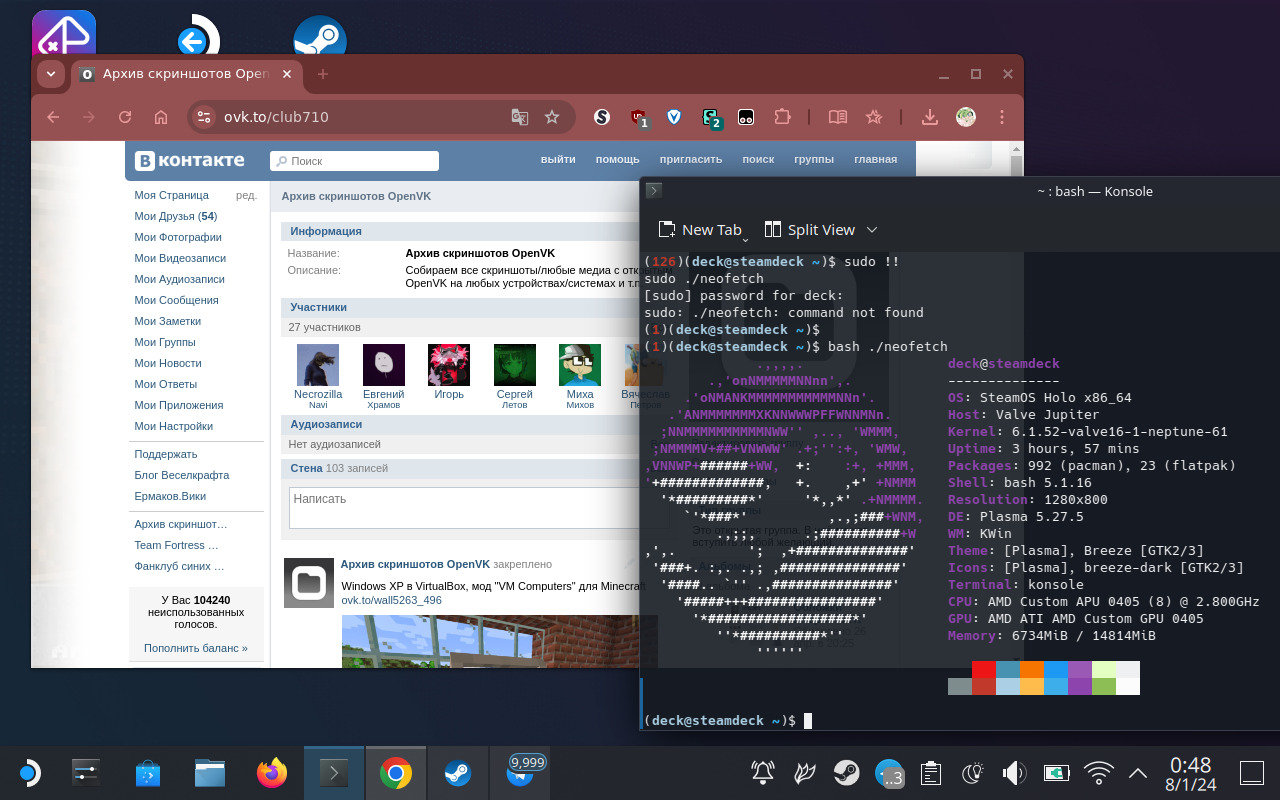Open the battery status tray icon
Screen dimensions: 1280x800
click(x=1056, y=773)
